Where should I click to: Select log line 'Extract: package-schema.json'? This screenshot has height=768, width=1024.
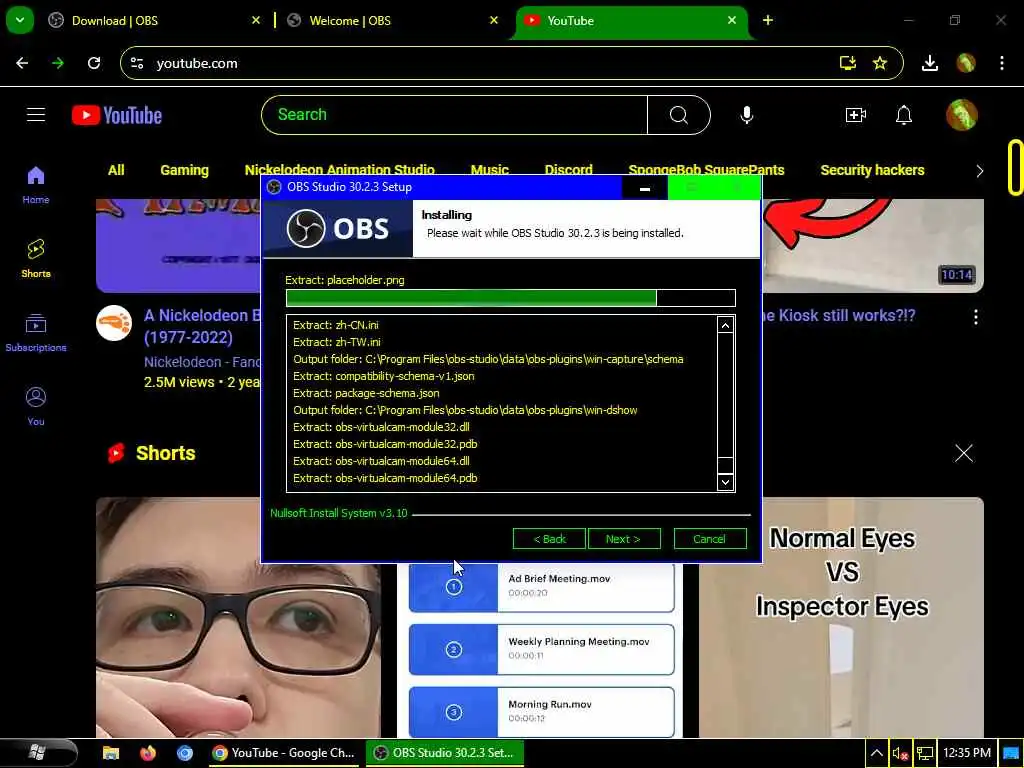pos(366,393)
